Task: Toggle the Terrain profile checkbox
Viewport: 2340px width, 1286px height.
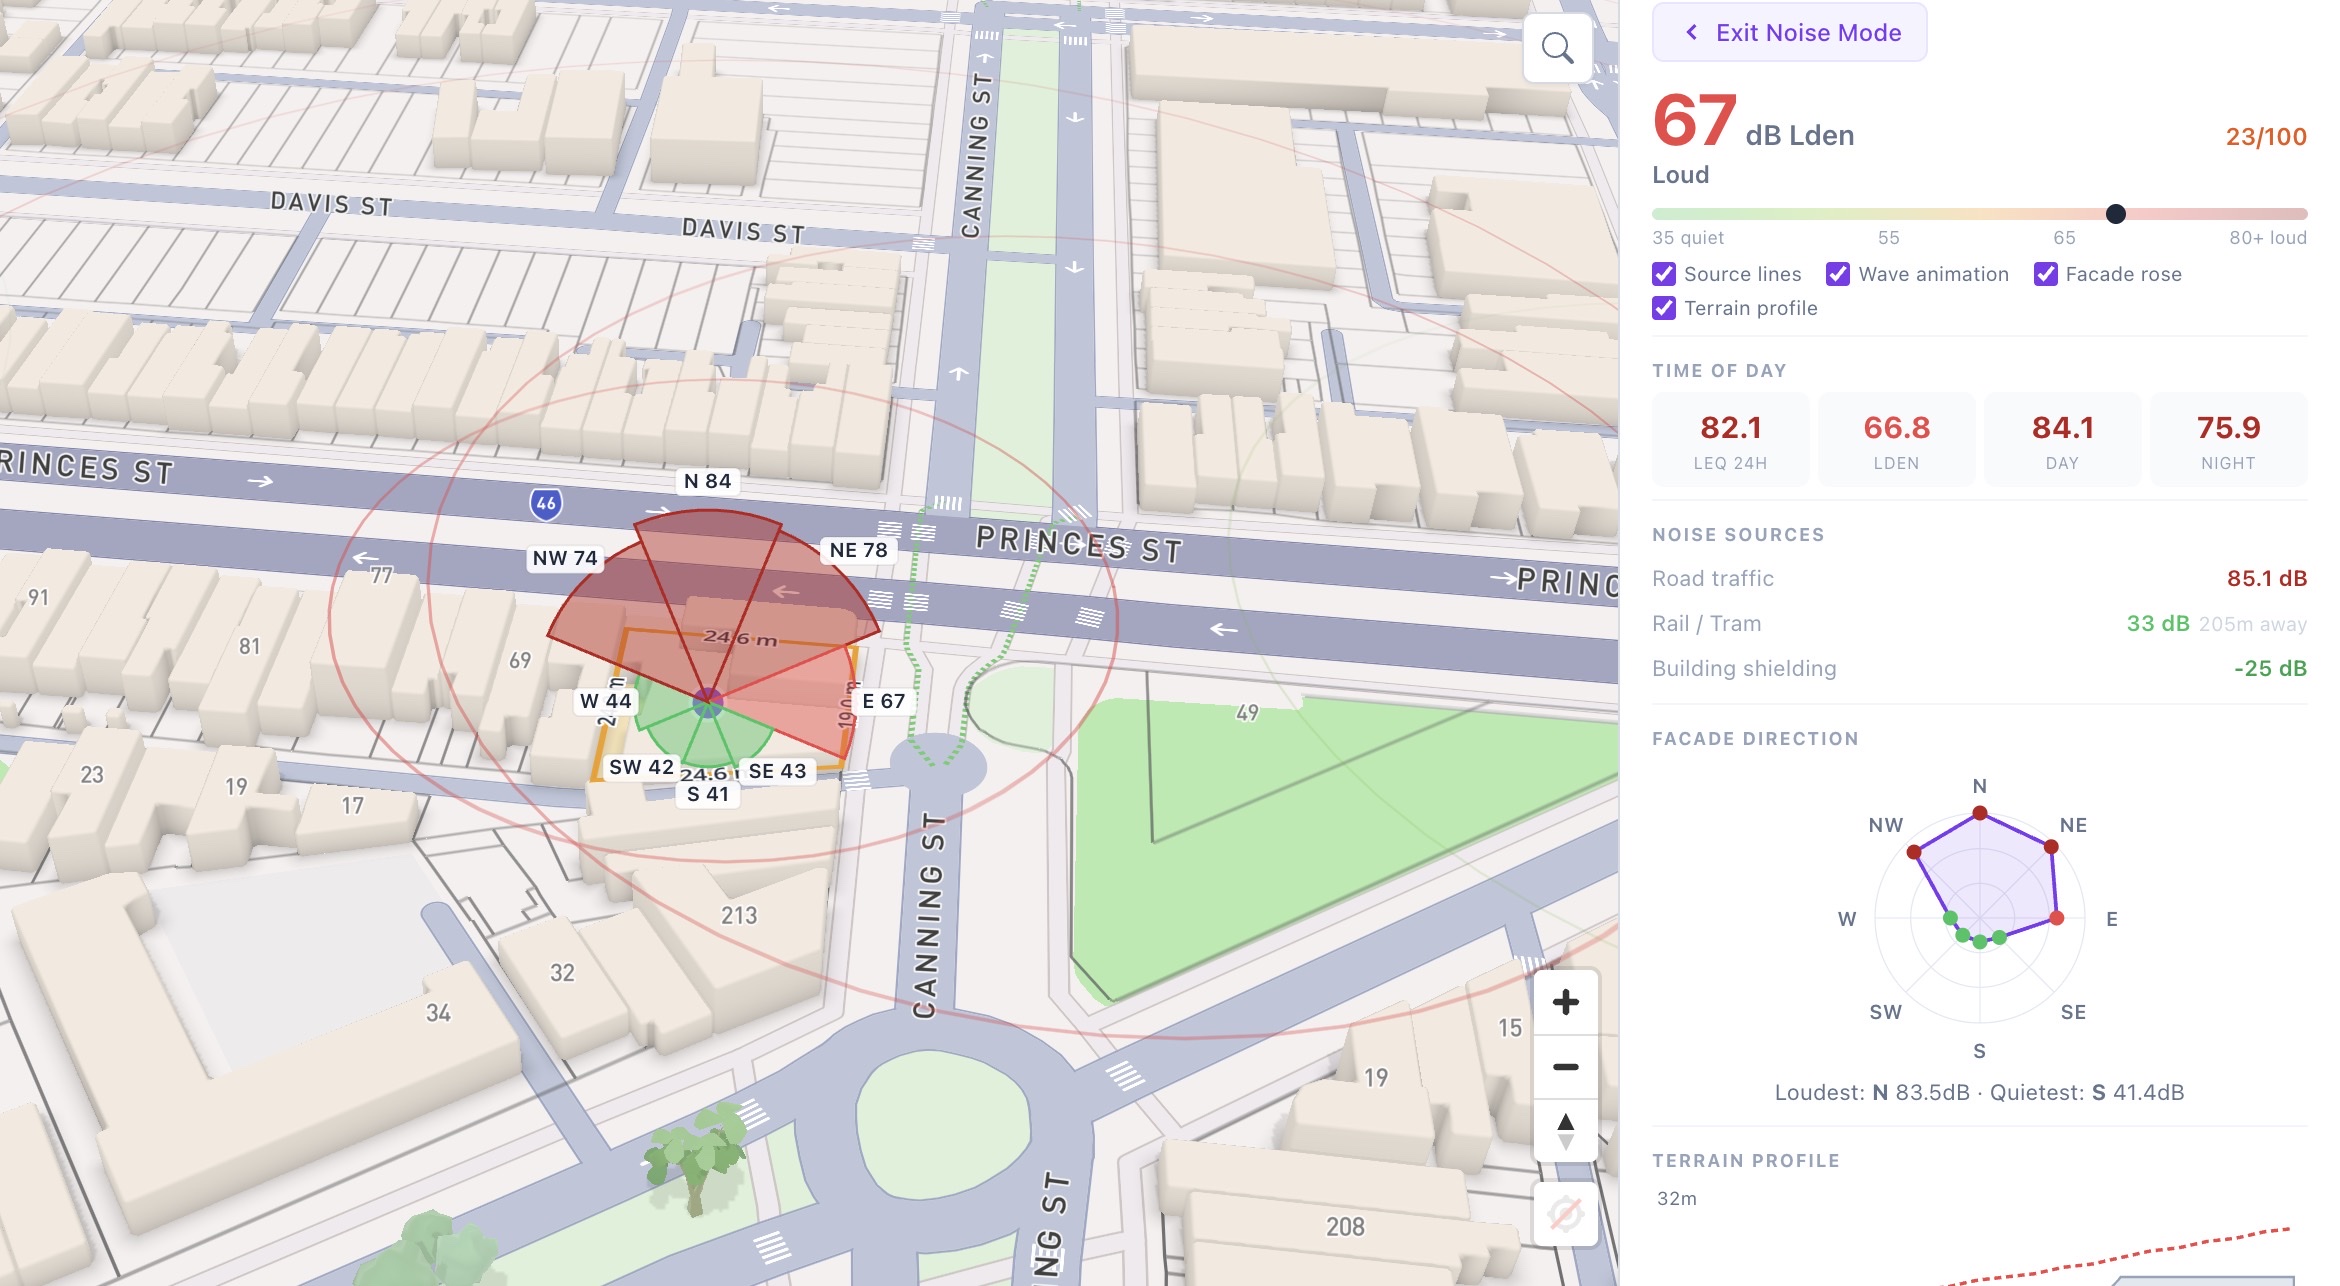Action: [x=1664, y=308]
